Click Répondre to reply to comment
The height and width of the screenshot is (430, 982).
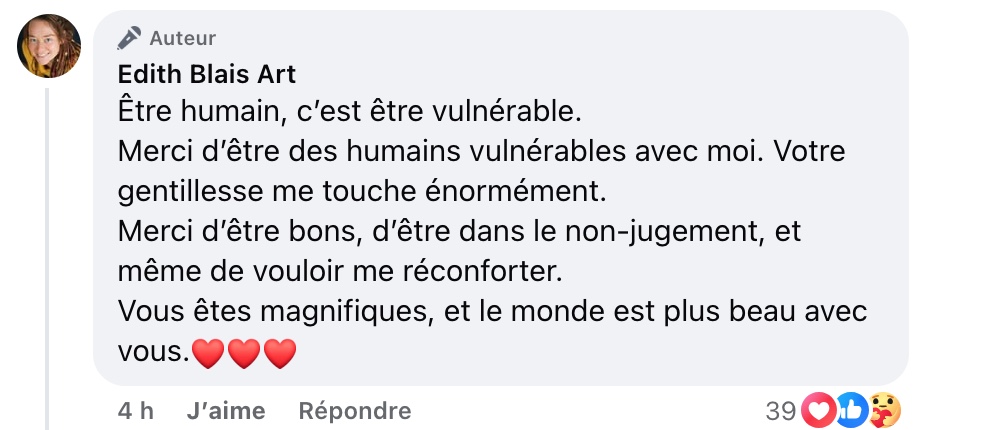click(x=355, y=410)
